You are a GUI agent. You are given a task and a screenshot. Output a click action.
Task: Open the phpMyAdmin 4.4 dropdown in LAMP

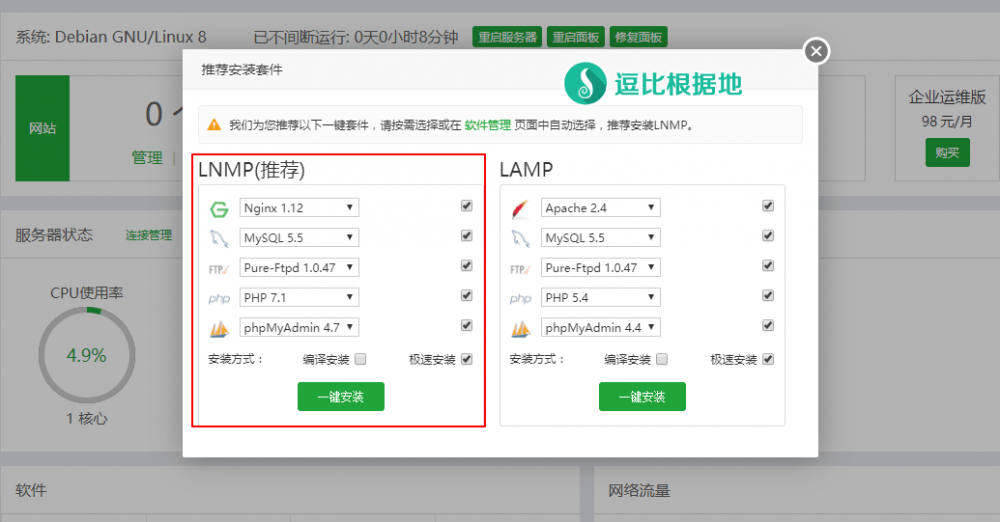coord(600,328)
